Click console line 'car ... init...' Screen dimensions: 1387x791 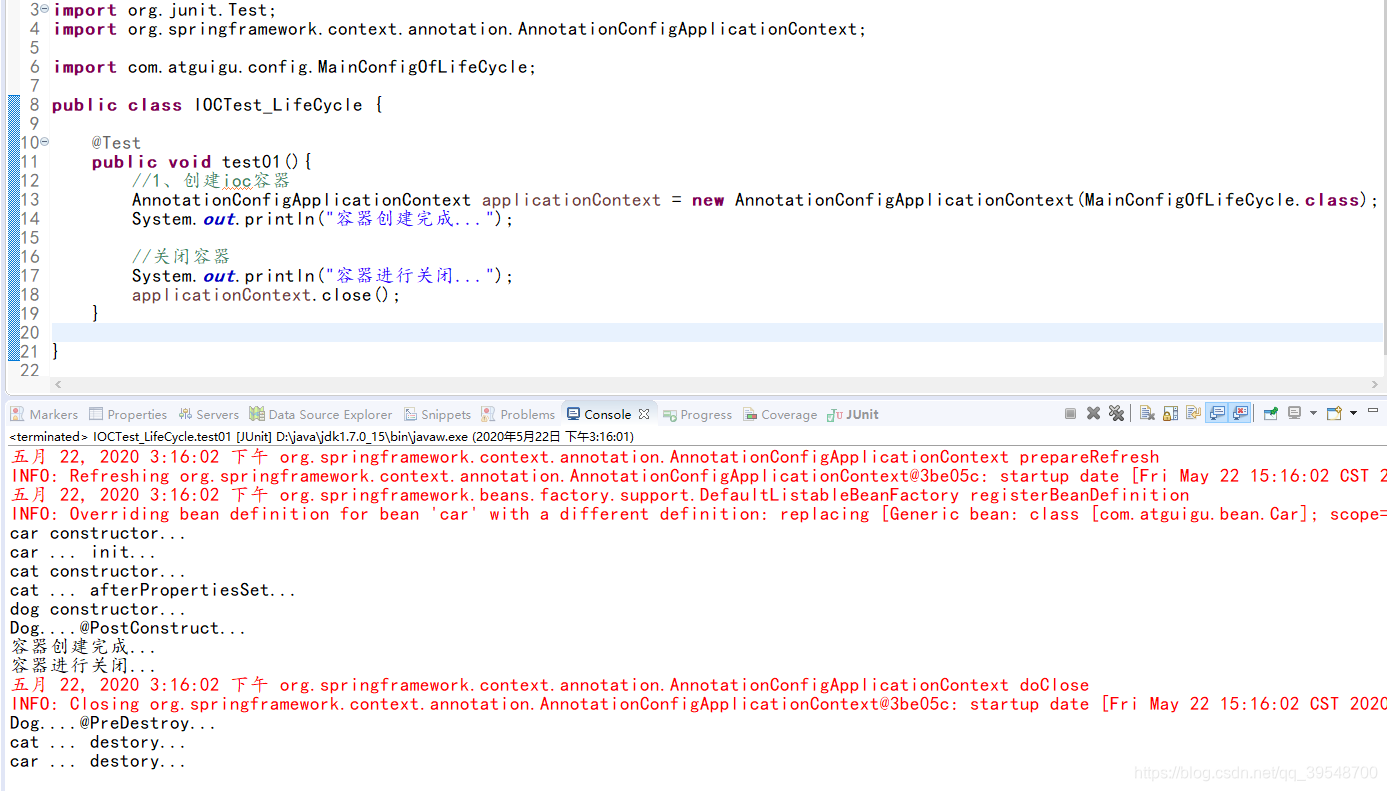[x=83, y=552]
